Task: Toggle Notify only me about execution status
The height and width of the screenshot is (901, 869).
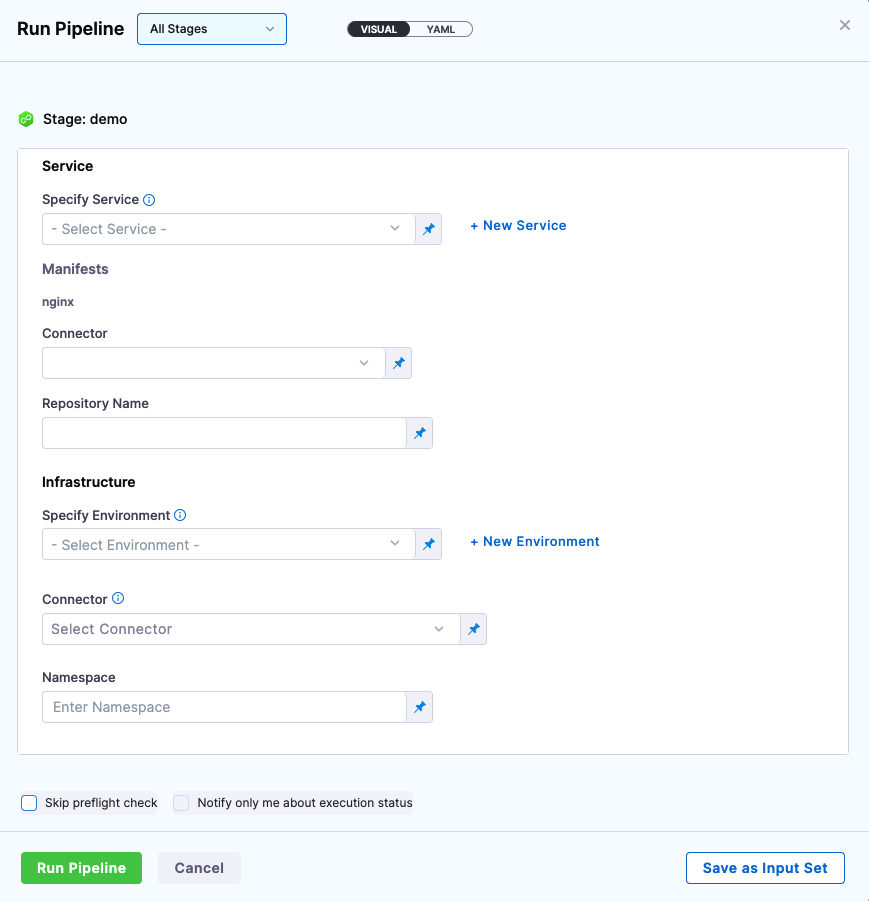Action: (x=181, y=803)
